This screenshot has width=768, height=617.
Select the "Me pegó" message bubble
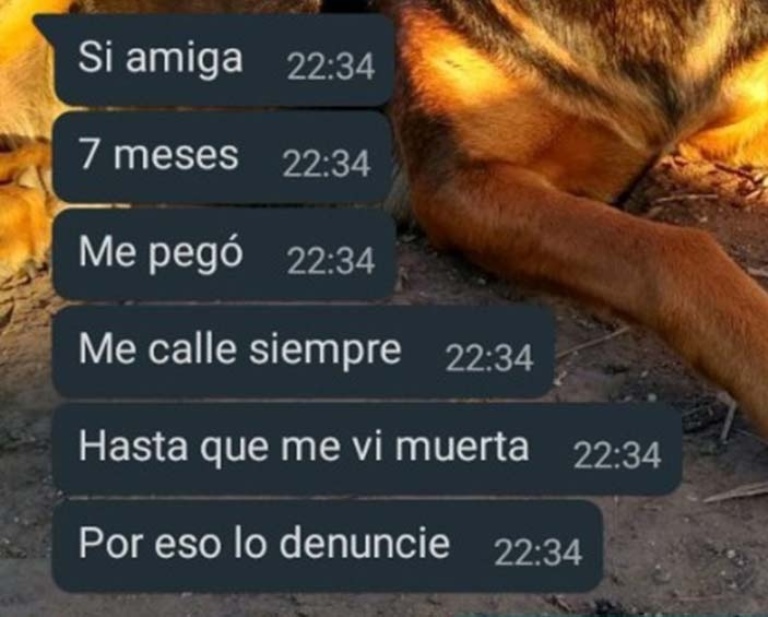pyautogui.click(x=223, y=254)
